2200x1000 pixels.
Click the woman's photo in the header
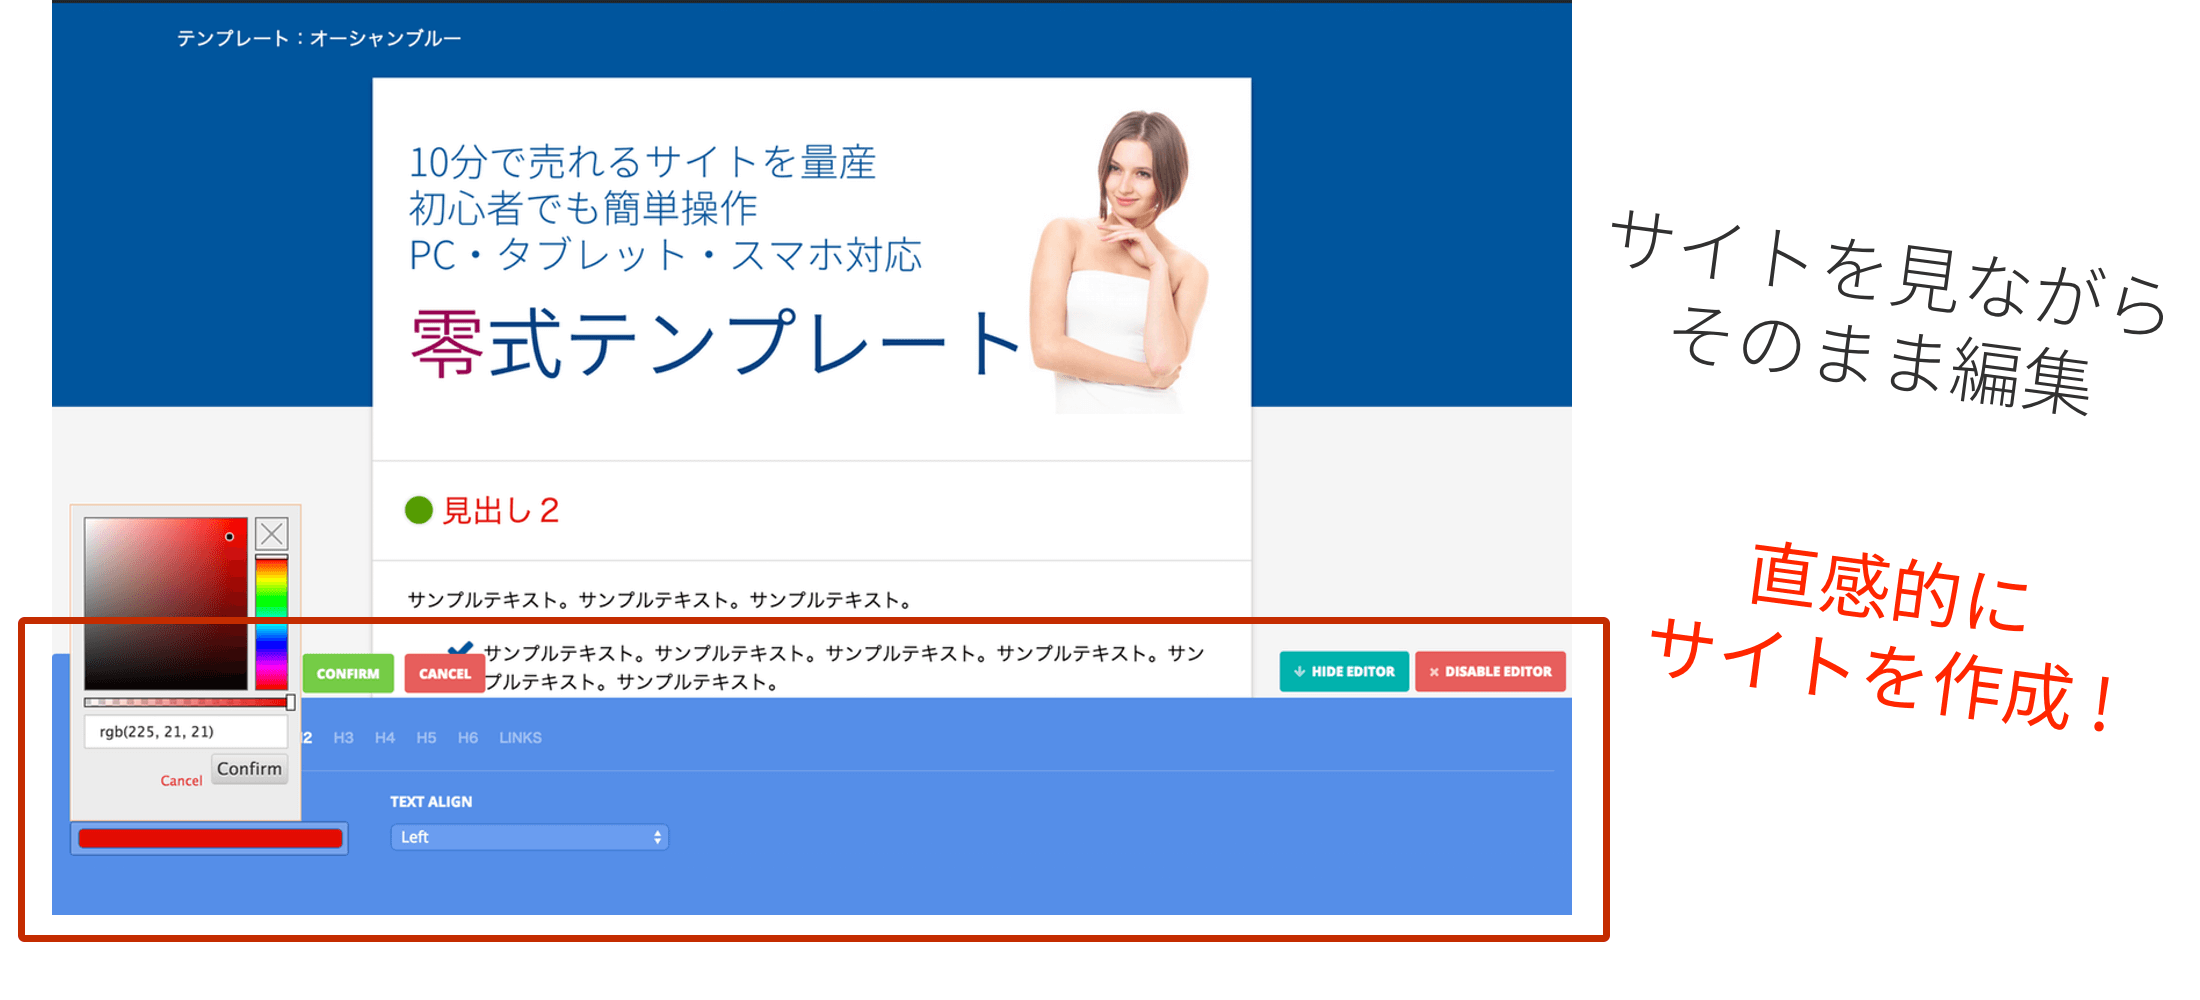(1120, 260)
